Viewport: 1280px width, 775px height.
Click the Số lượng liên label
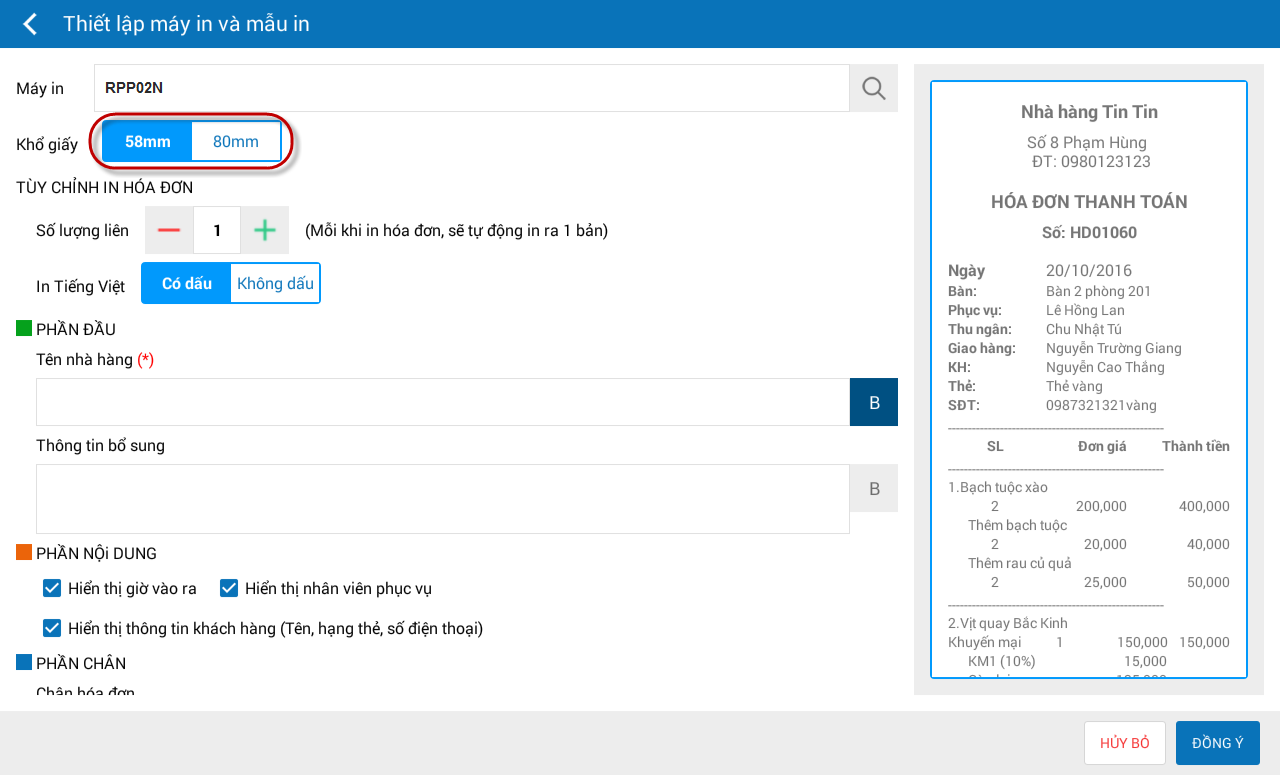pos(82,231)
